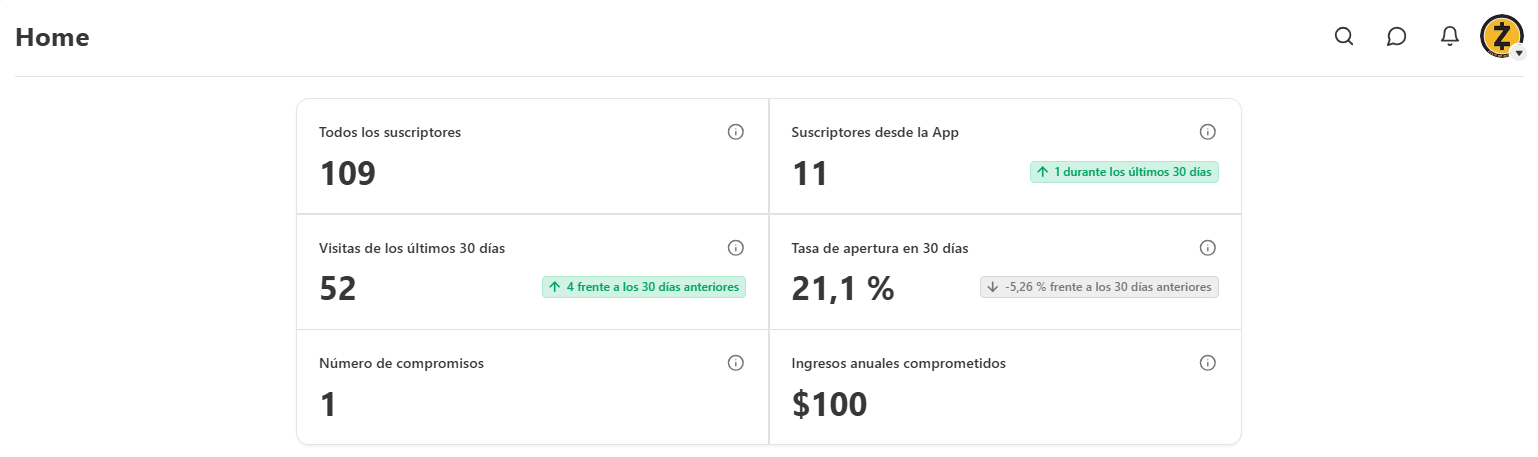Screen dimensions: 1538x457
Task: Click info icon for Visitas de los últimos 30 días
Action: pyautogui.click(x=736, y=248)
